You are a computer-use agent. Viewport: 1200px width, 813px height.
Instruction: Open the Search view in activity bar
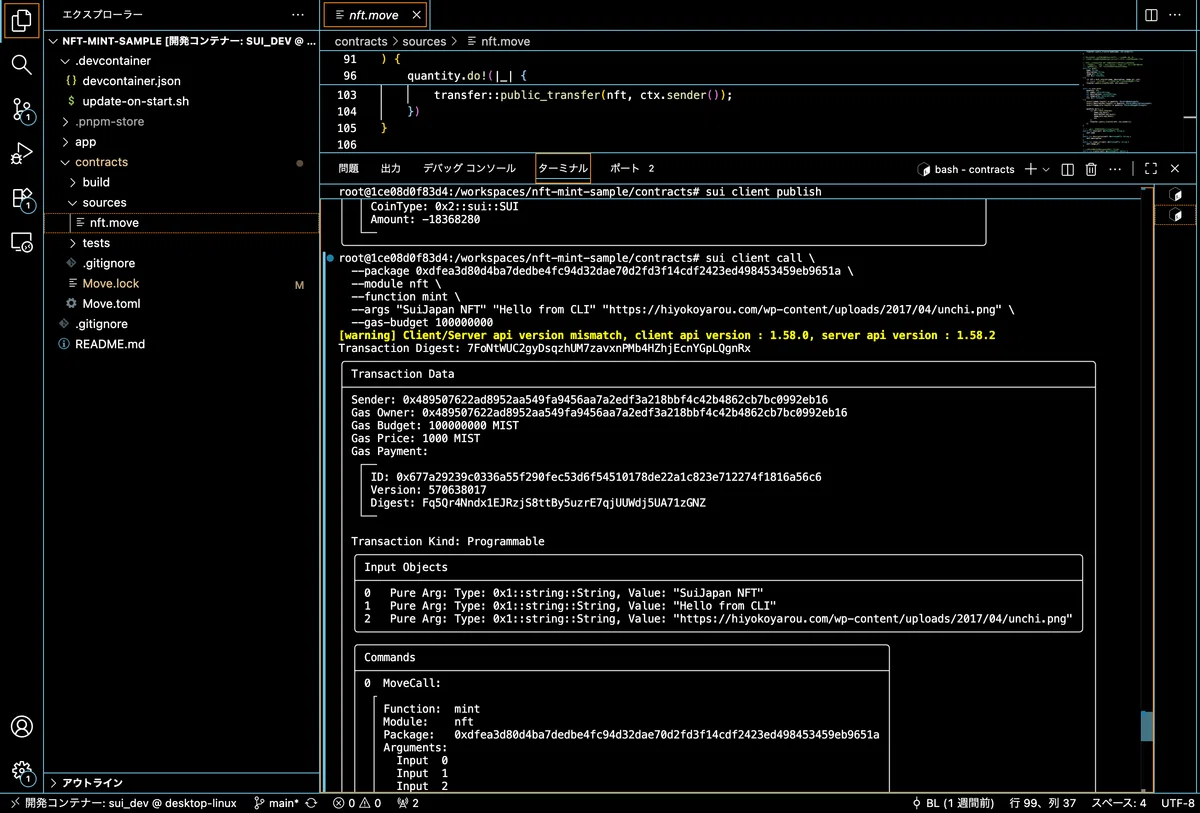click(22, 65)
